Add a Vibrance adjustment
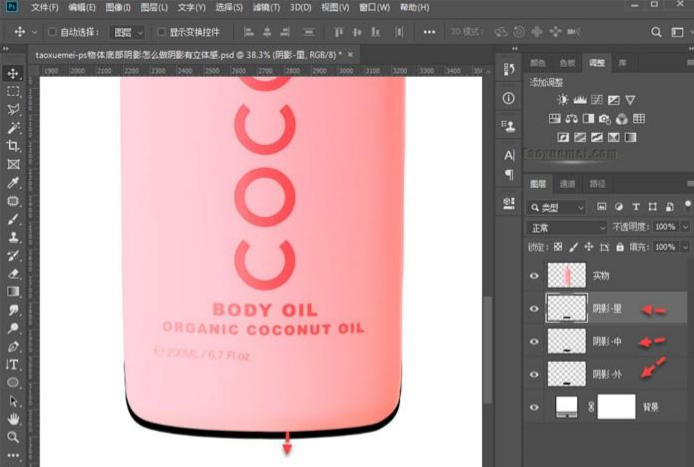This screenshot has height=467, width=694. 630,100
